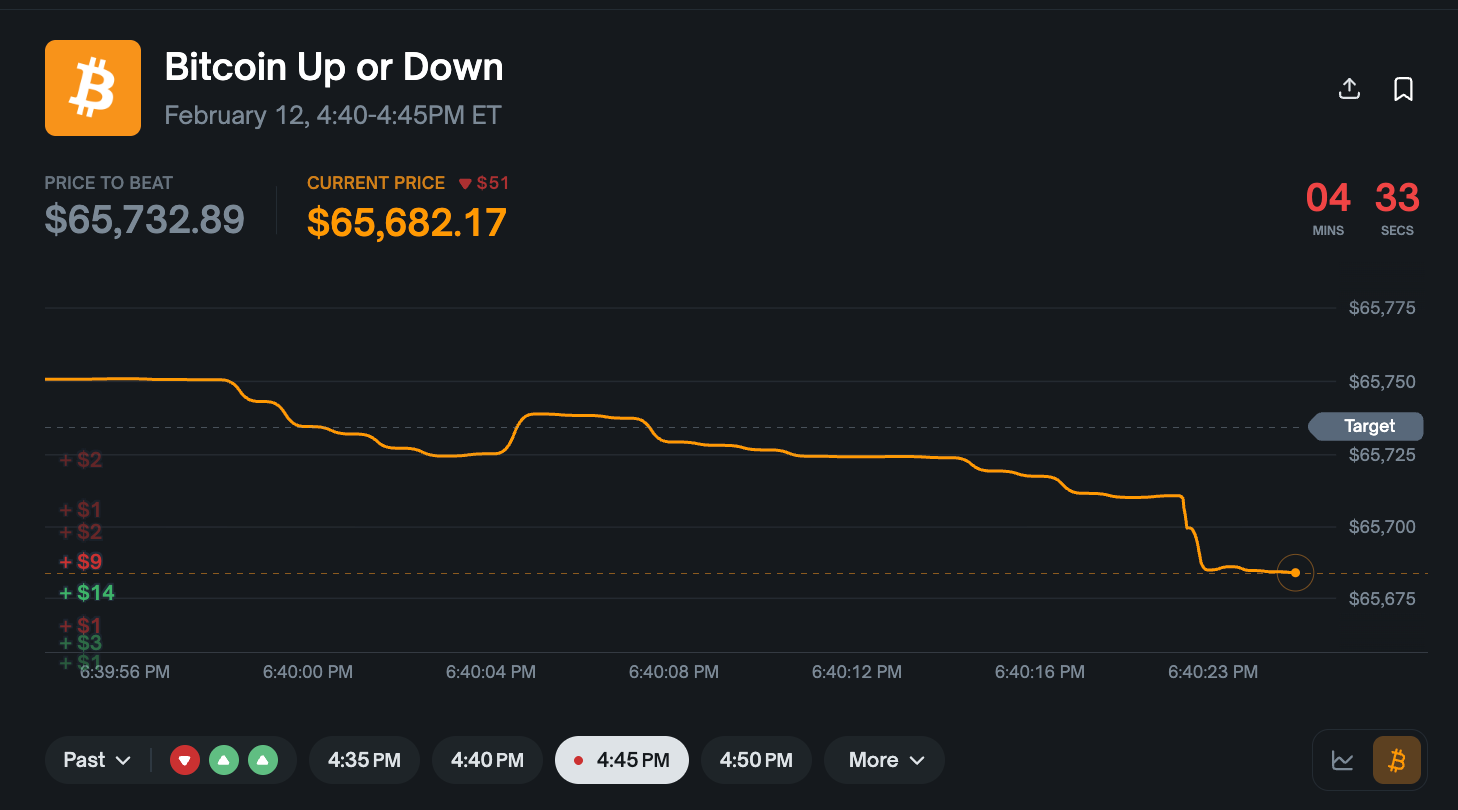Bookmark this Bitcoin Up or Down market
The height and width of the screenshot is (810, 1458).
click(1404, 89)
